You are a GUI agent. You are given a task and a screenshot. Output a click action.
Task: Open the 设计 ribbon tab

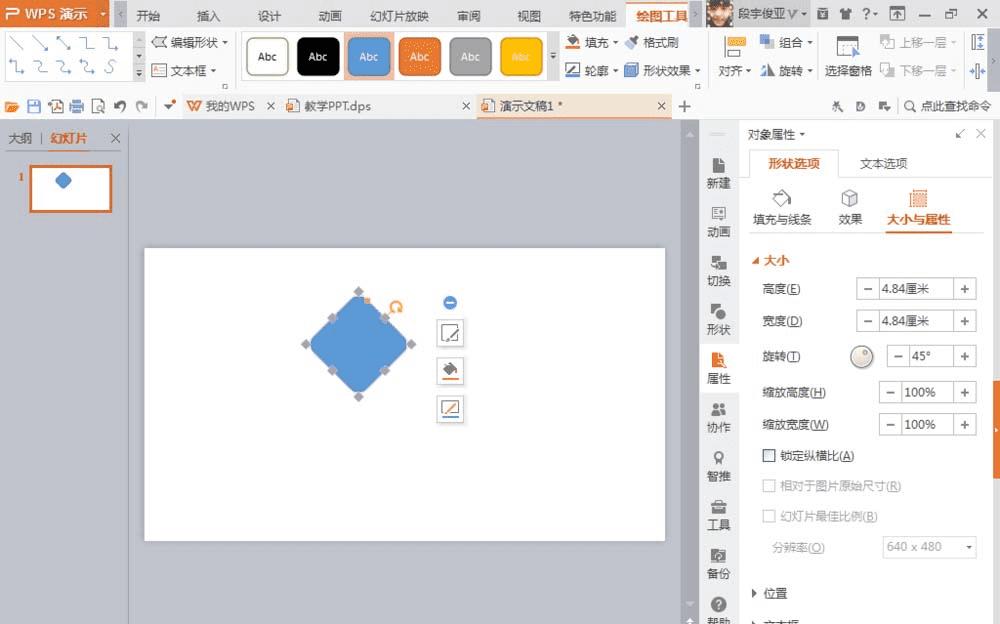point(269,16)
